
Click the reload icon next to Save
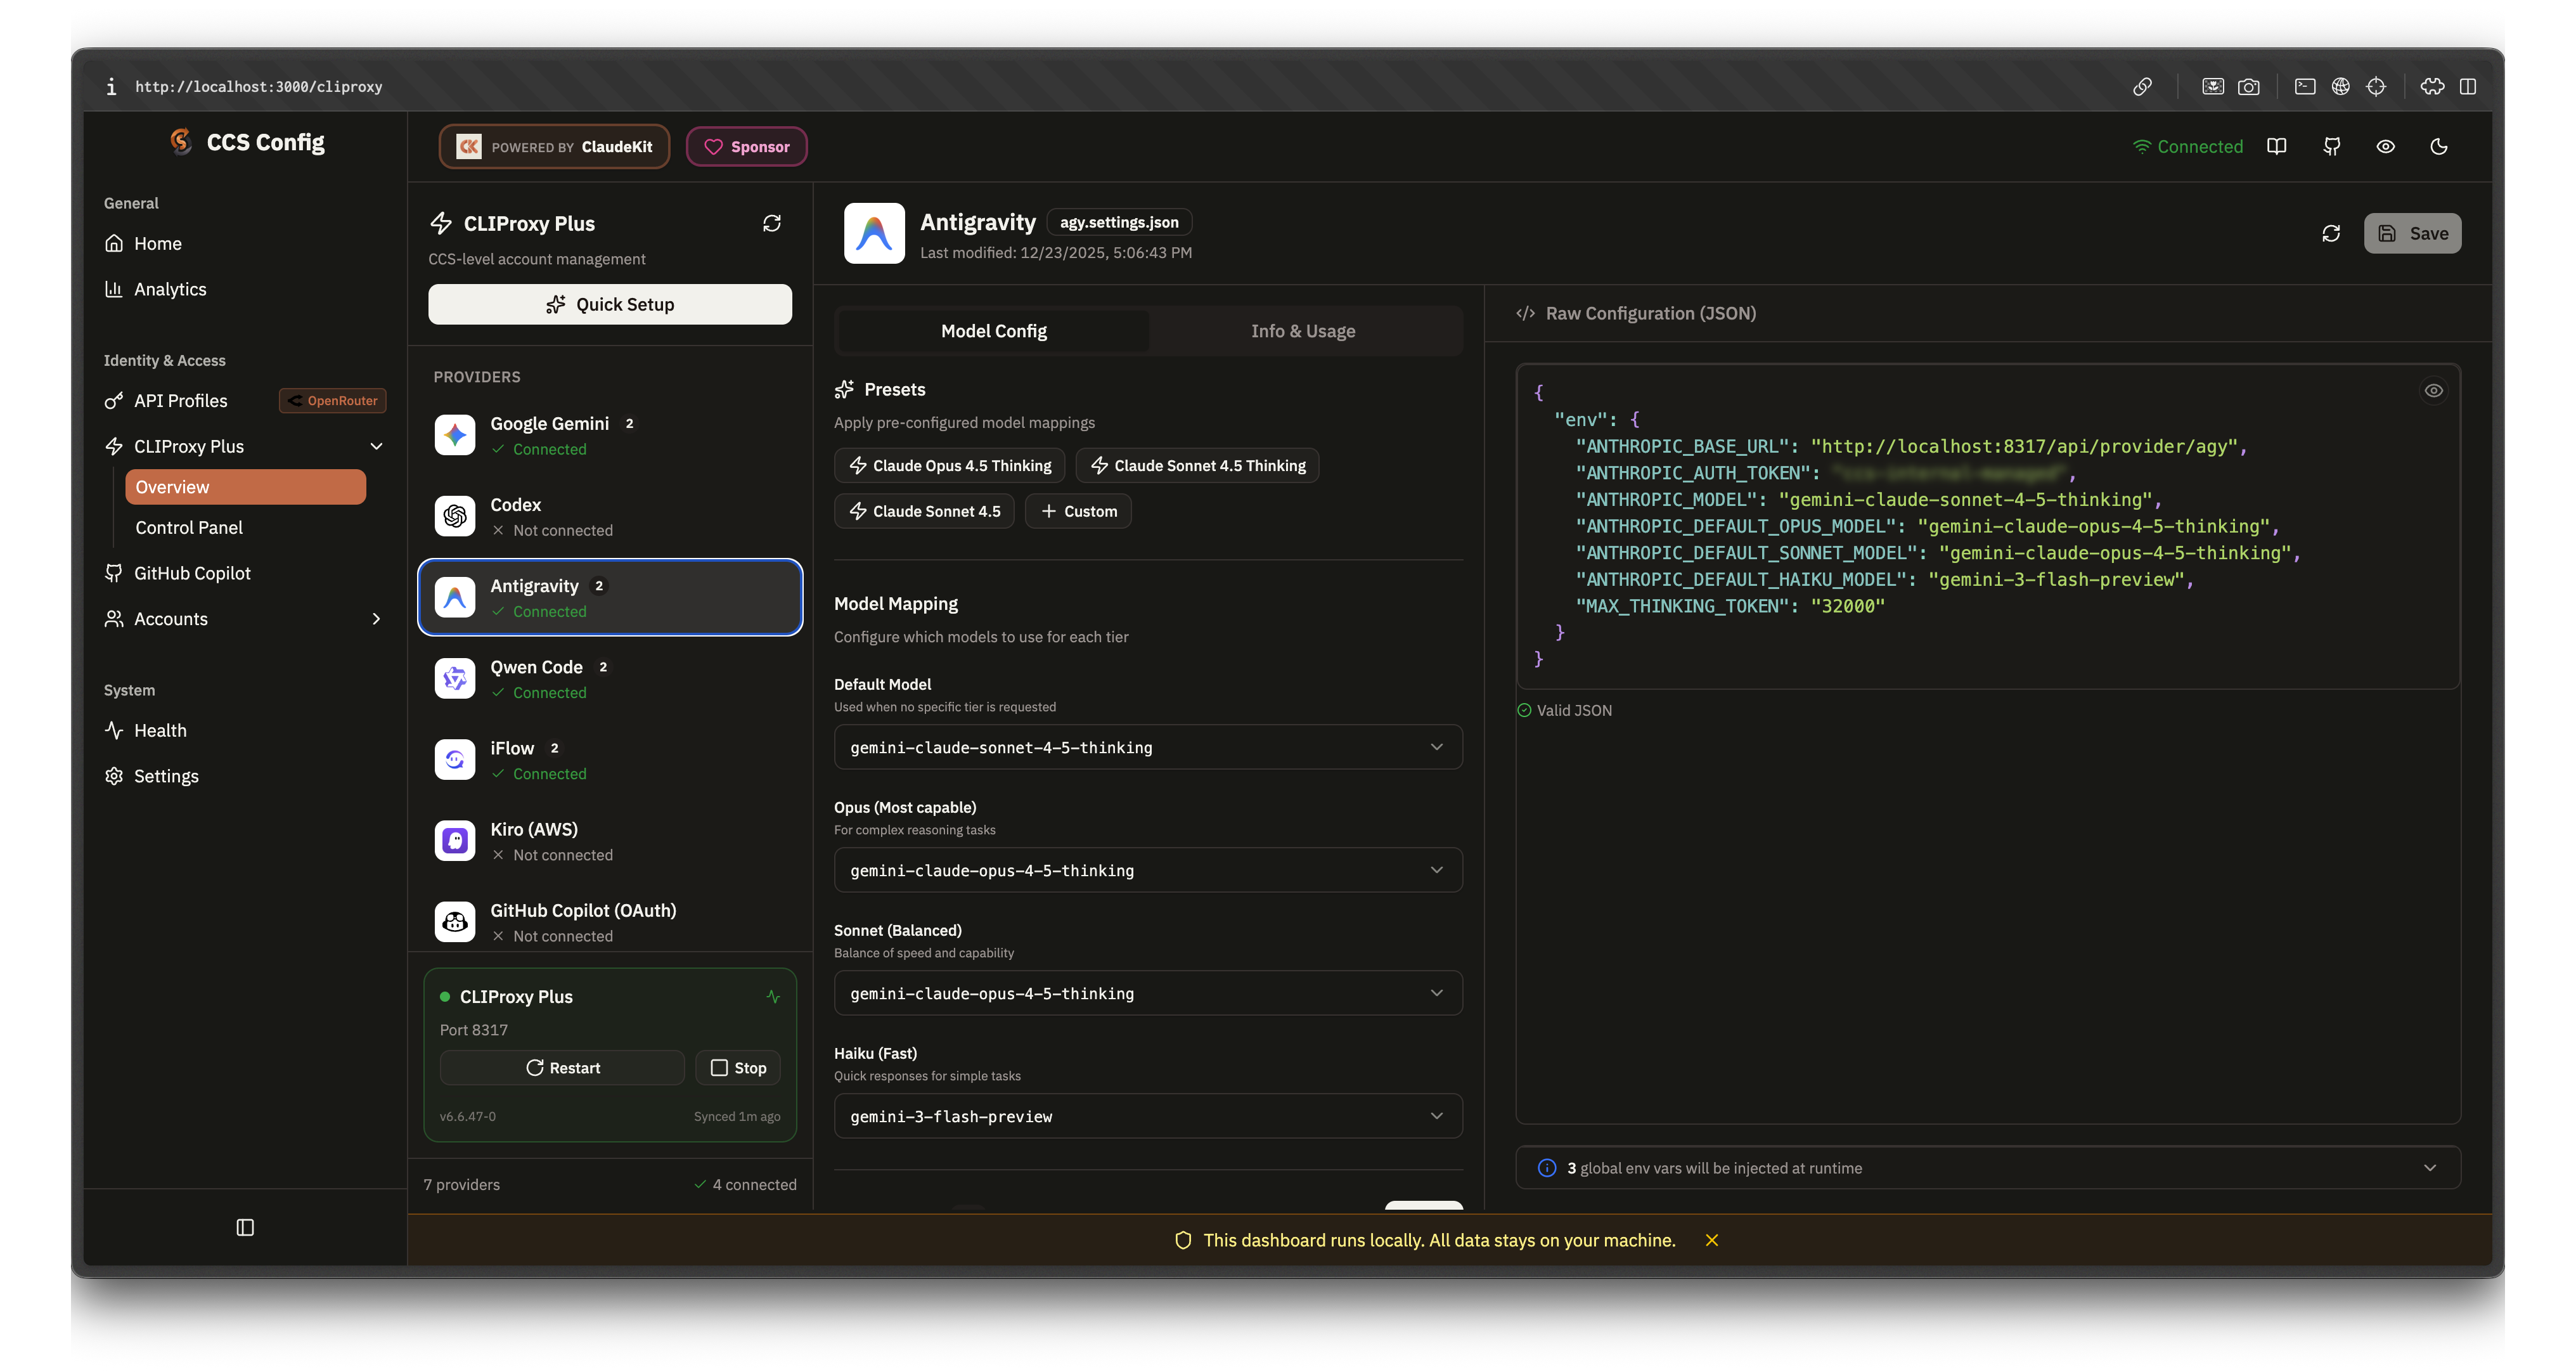[x=2331, y=233]
